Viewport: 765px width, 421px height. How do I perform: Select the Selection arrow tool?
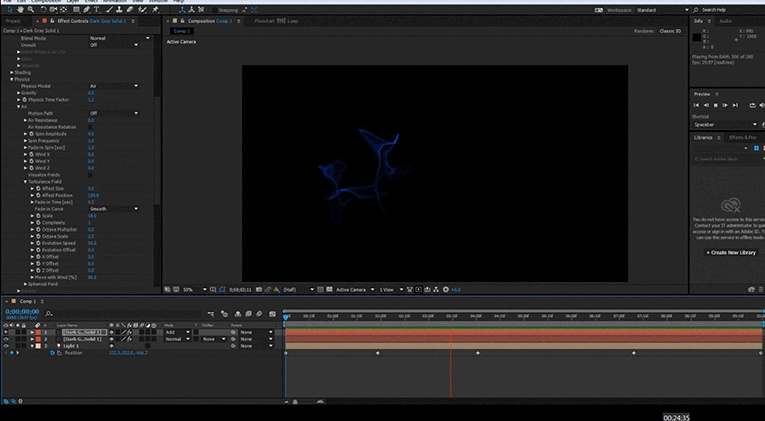click(x=9, y=10)
